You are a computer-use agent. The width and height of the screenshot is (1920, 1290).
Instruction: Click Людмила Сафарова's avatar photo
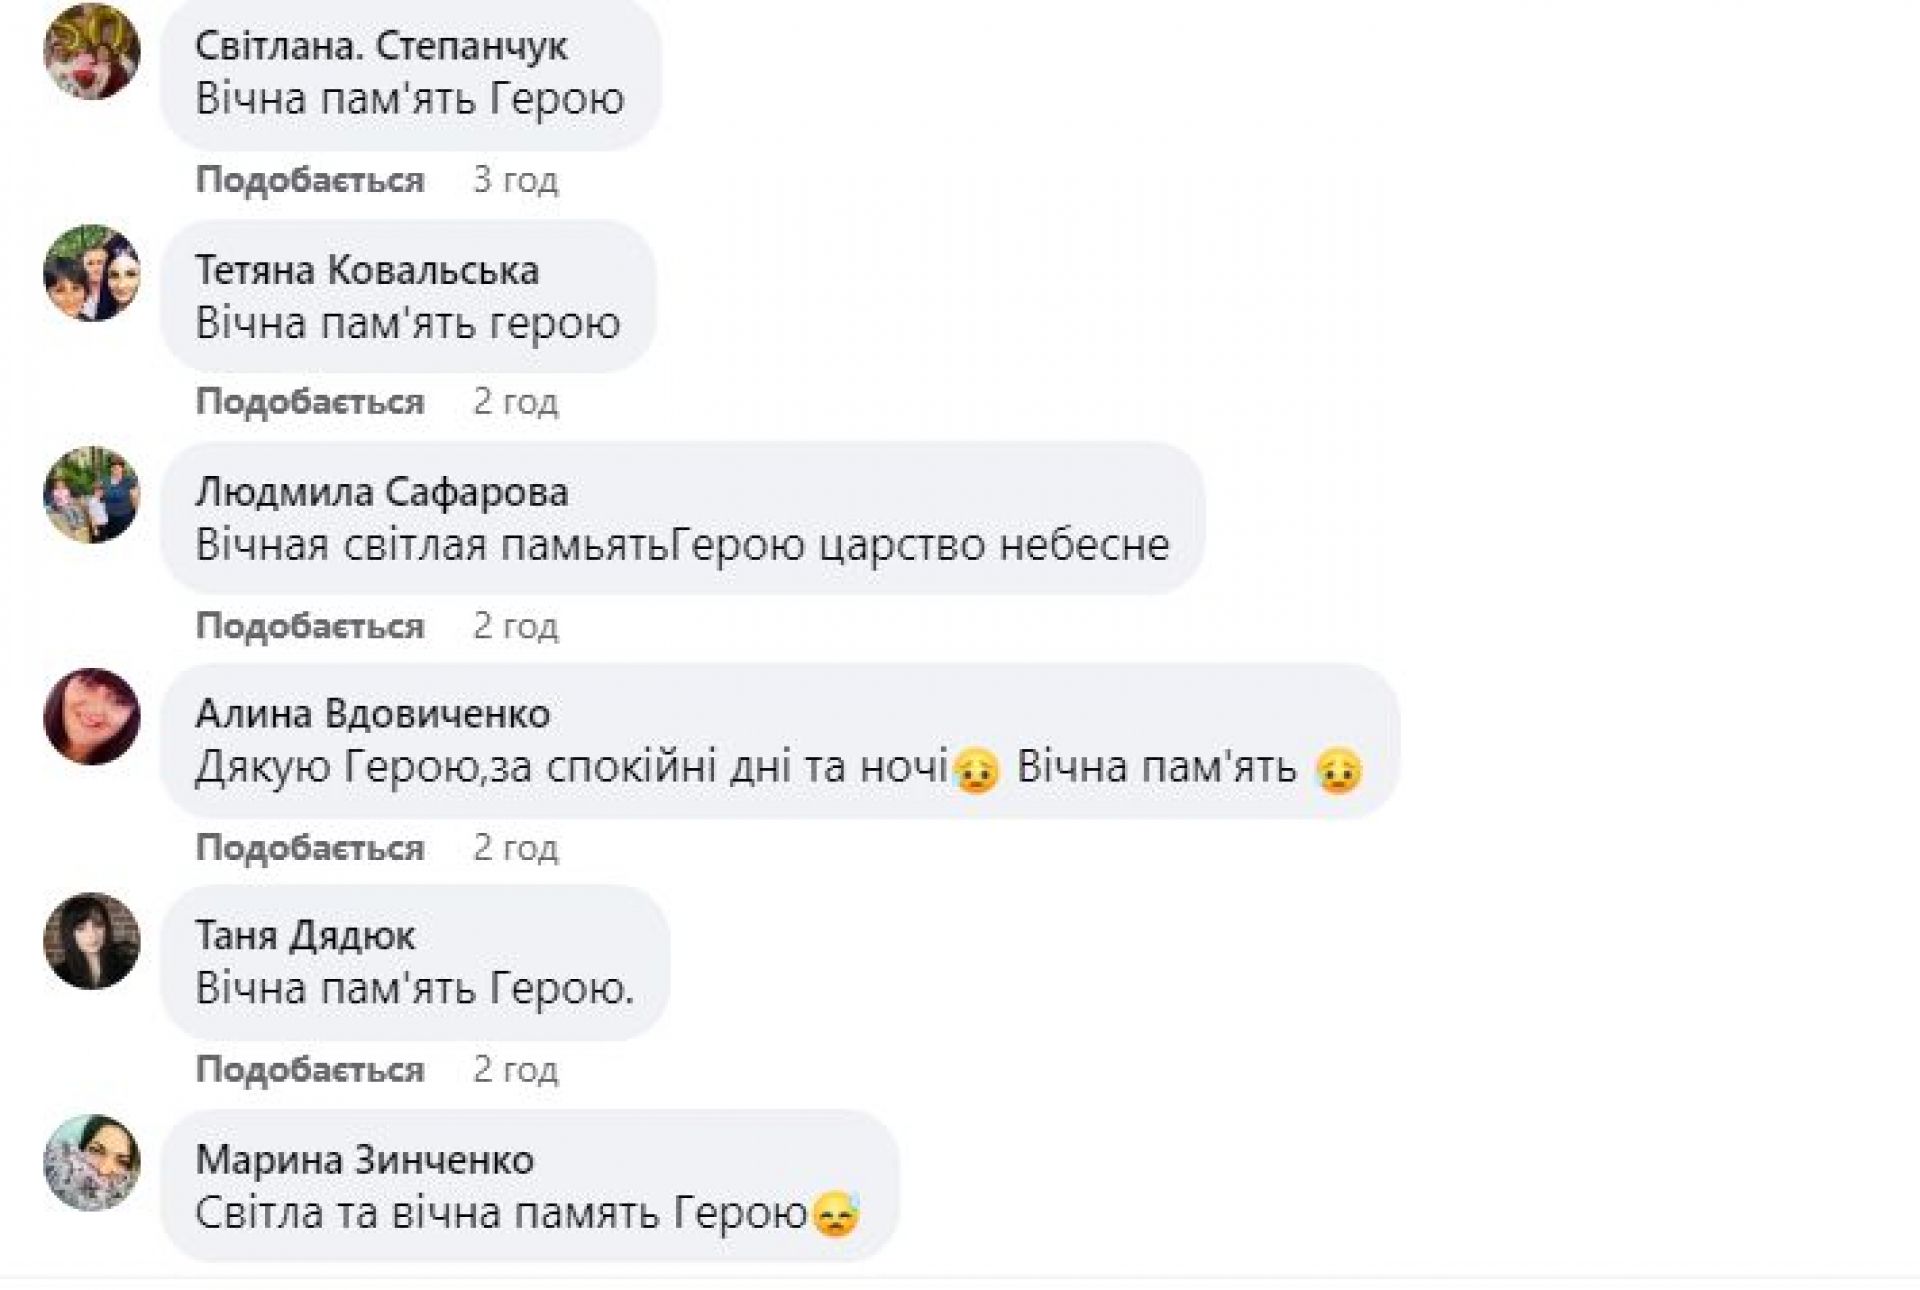[92, 495]
